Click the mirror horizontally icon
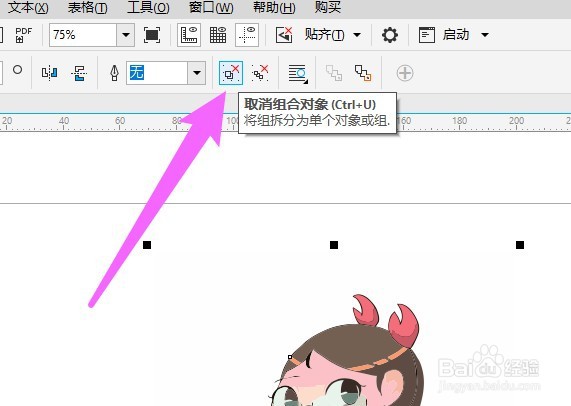Screen dimensions: 571x406 coord(50,73)
